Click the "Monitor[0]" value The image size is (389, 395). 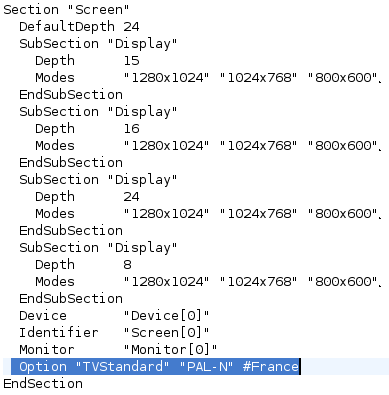pyautogui.click(x=170, y=350)
